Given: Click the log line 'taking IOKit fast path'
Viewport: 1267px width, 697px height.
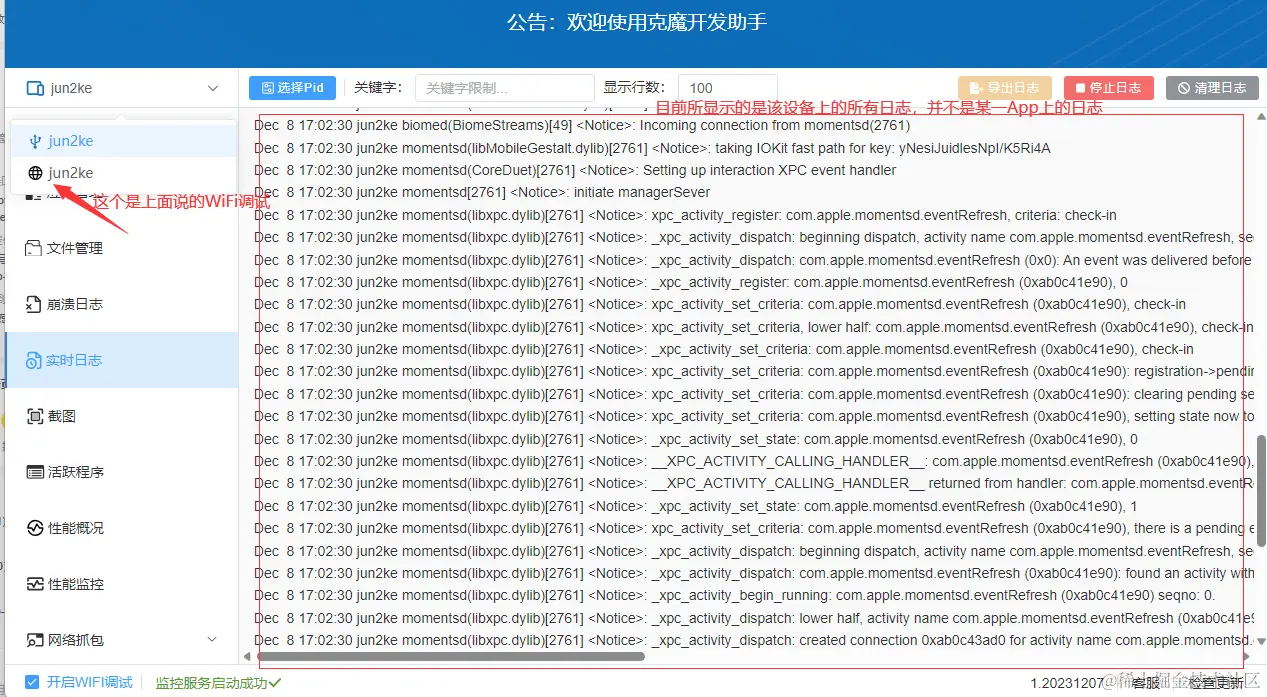Looking at the screenshot, I should (x=652, y=148).
